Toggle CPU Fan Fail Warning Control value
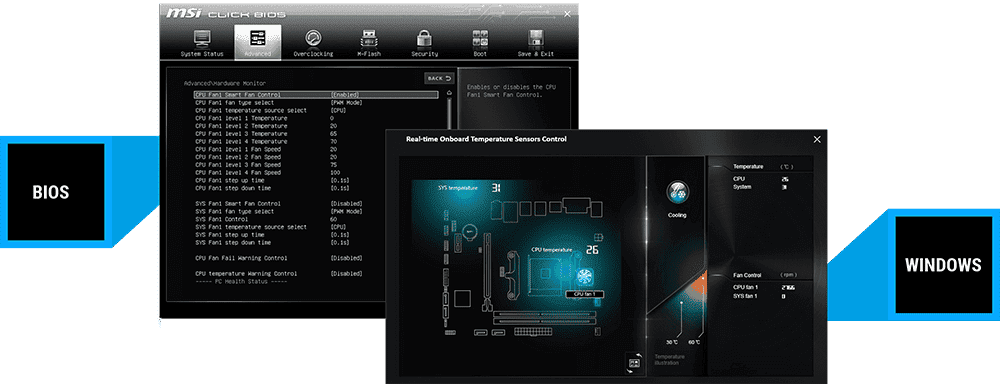 (346, 258)
